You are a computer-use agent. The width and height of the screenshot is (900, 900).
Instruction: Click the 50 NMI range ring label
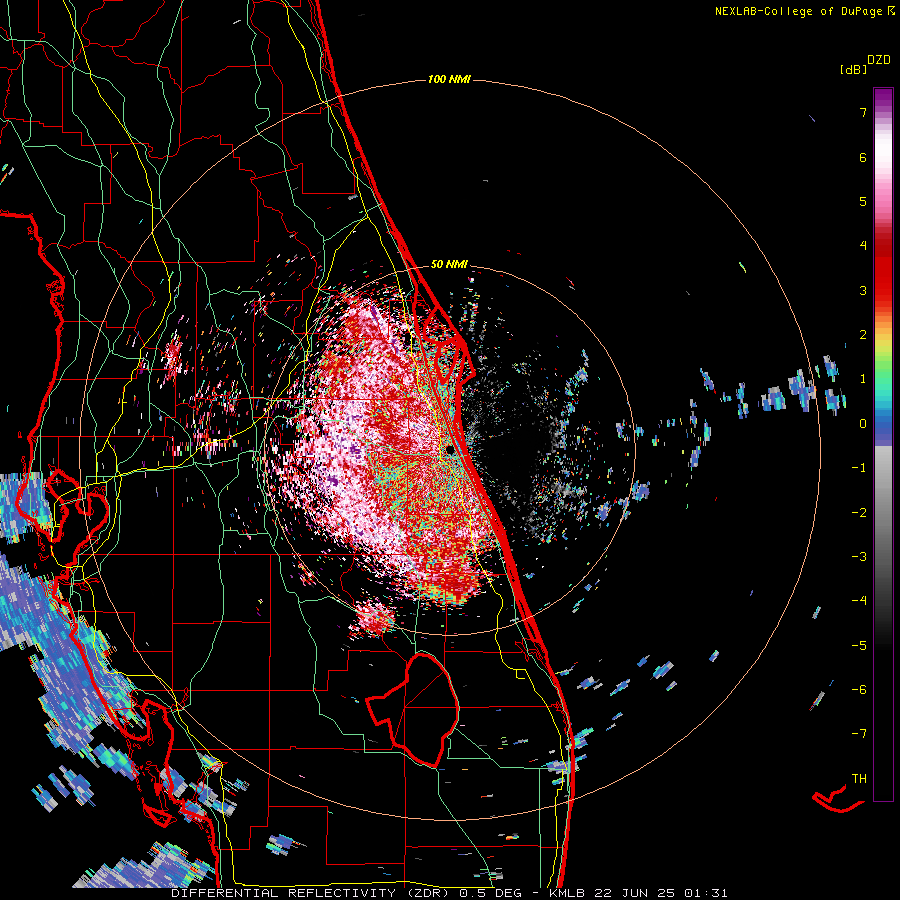[x=449, y=264]
